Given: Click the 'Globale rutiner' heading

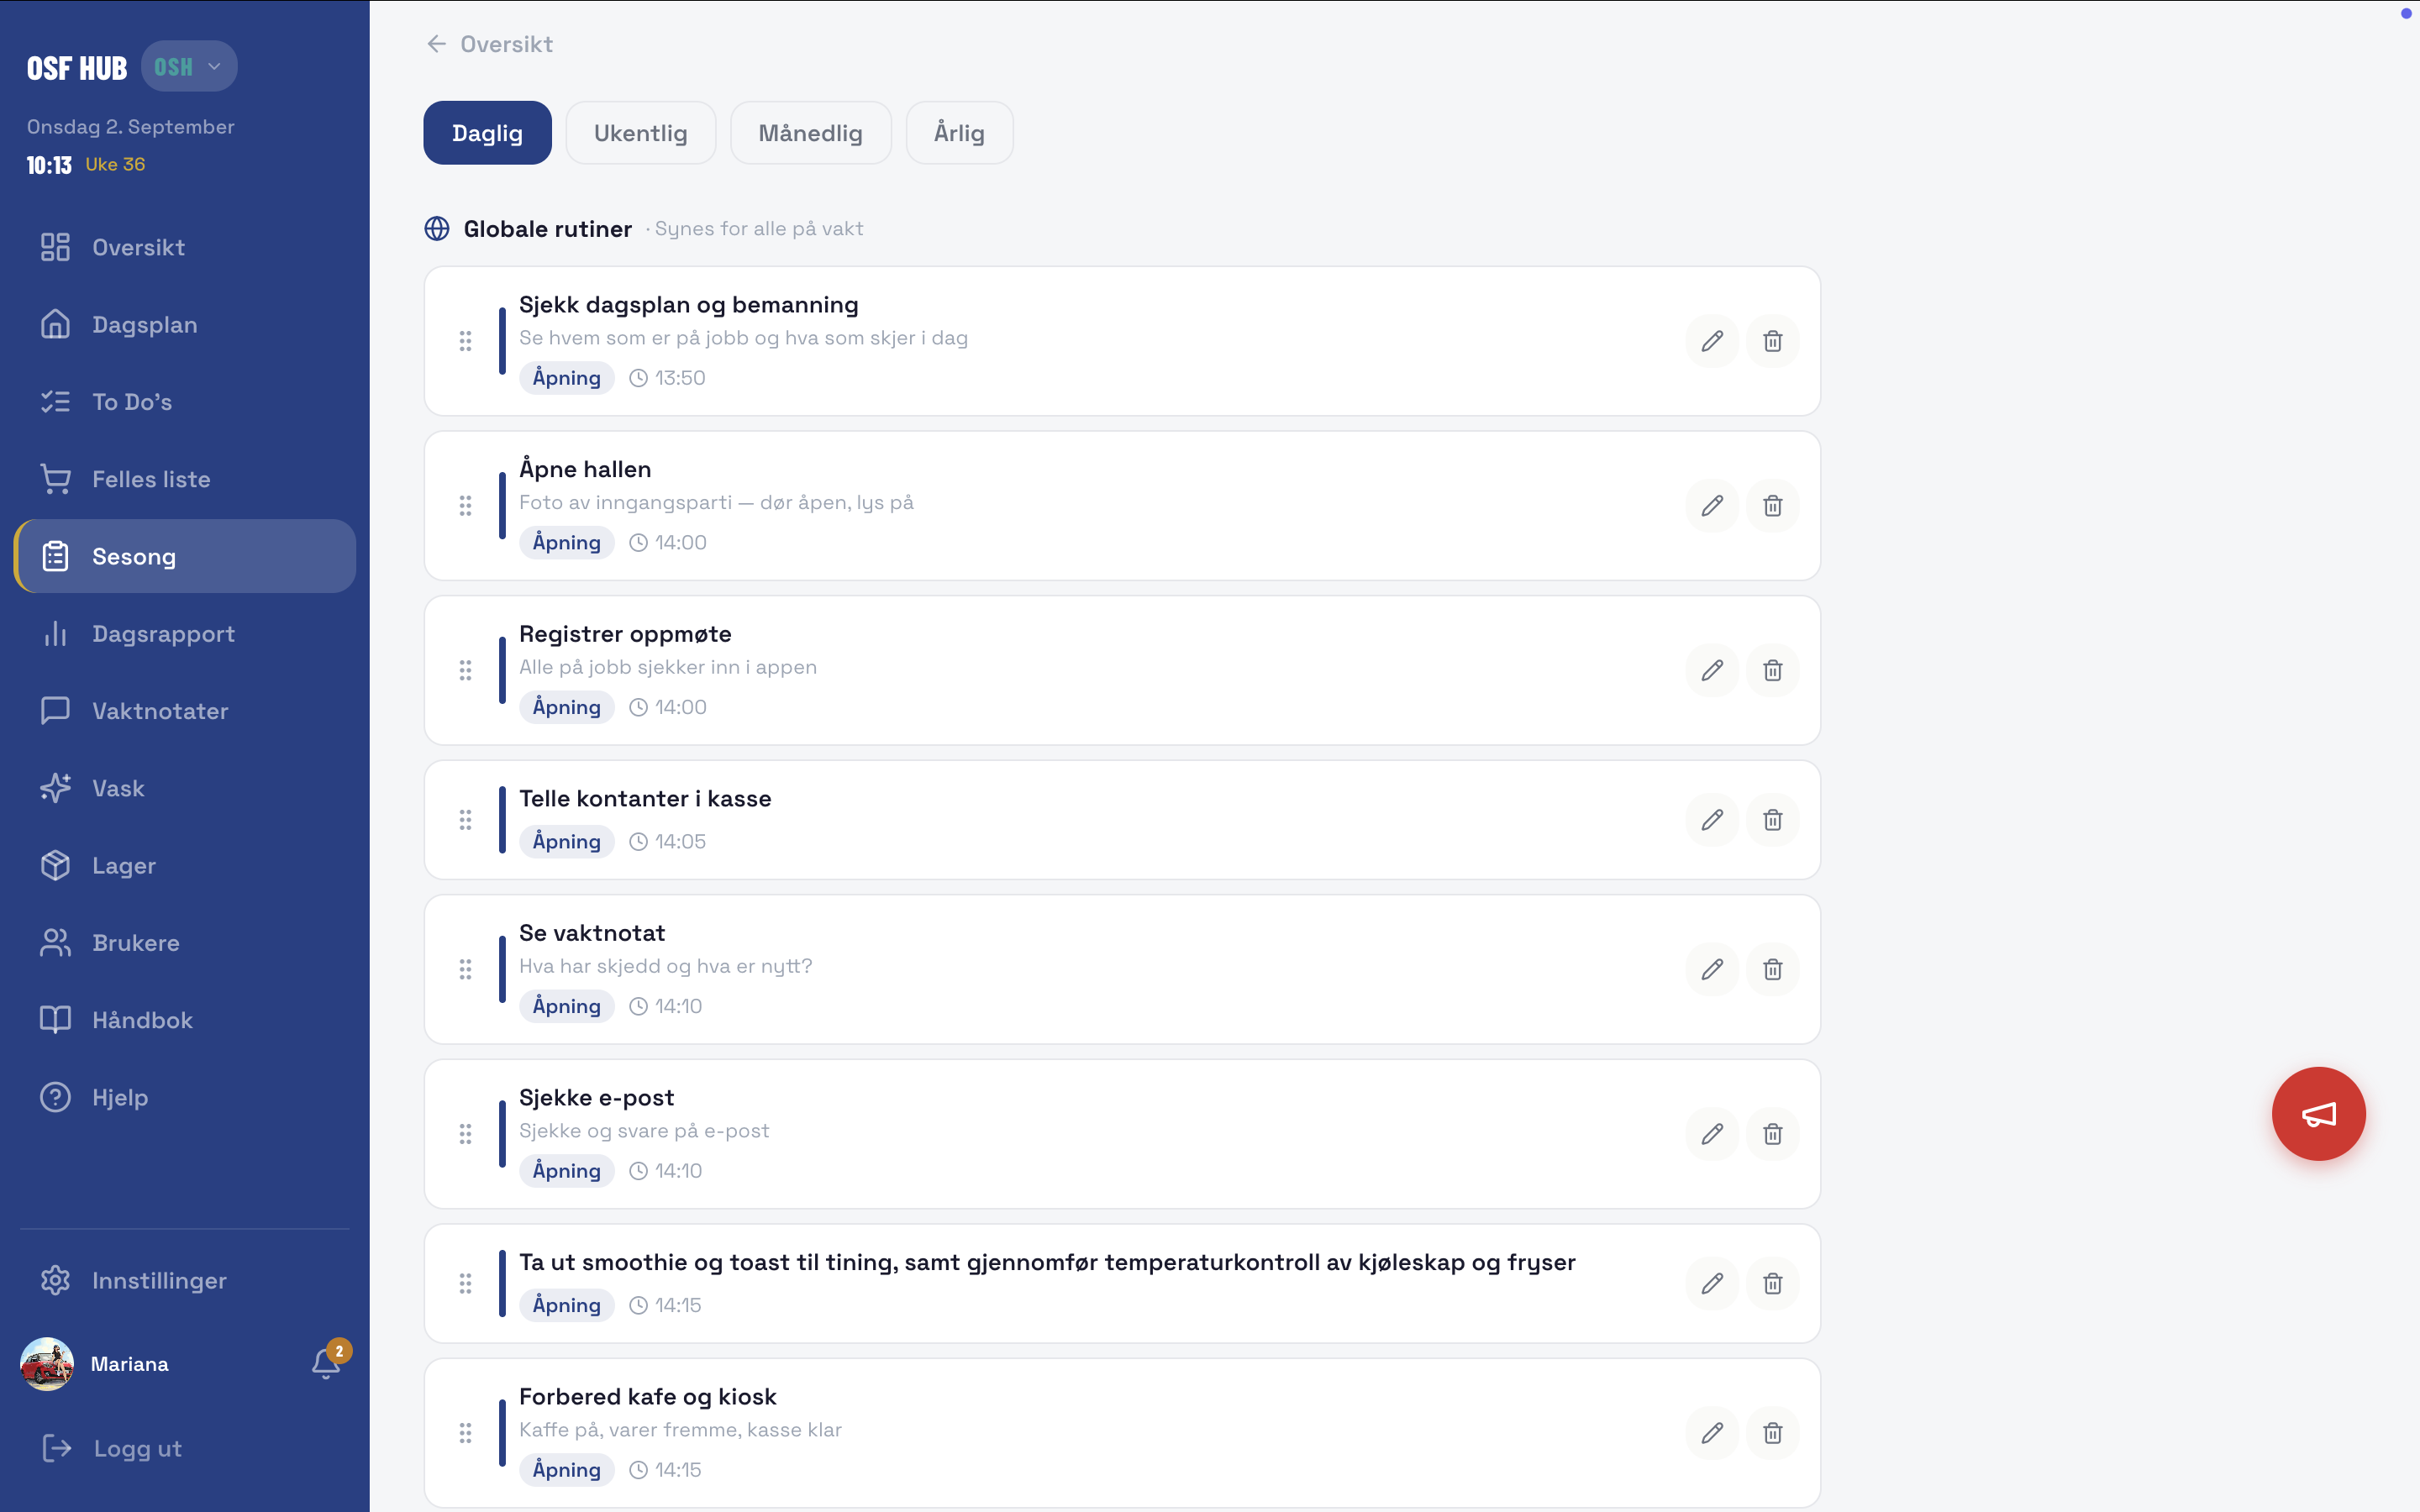Looking at the screenshot, I should 547,229.
